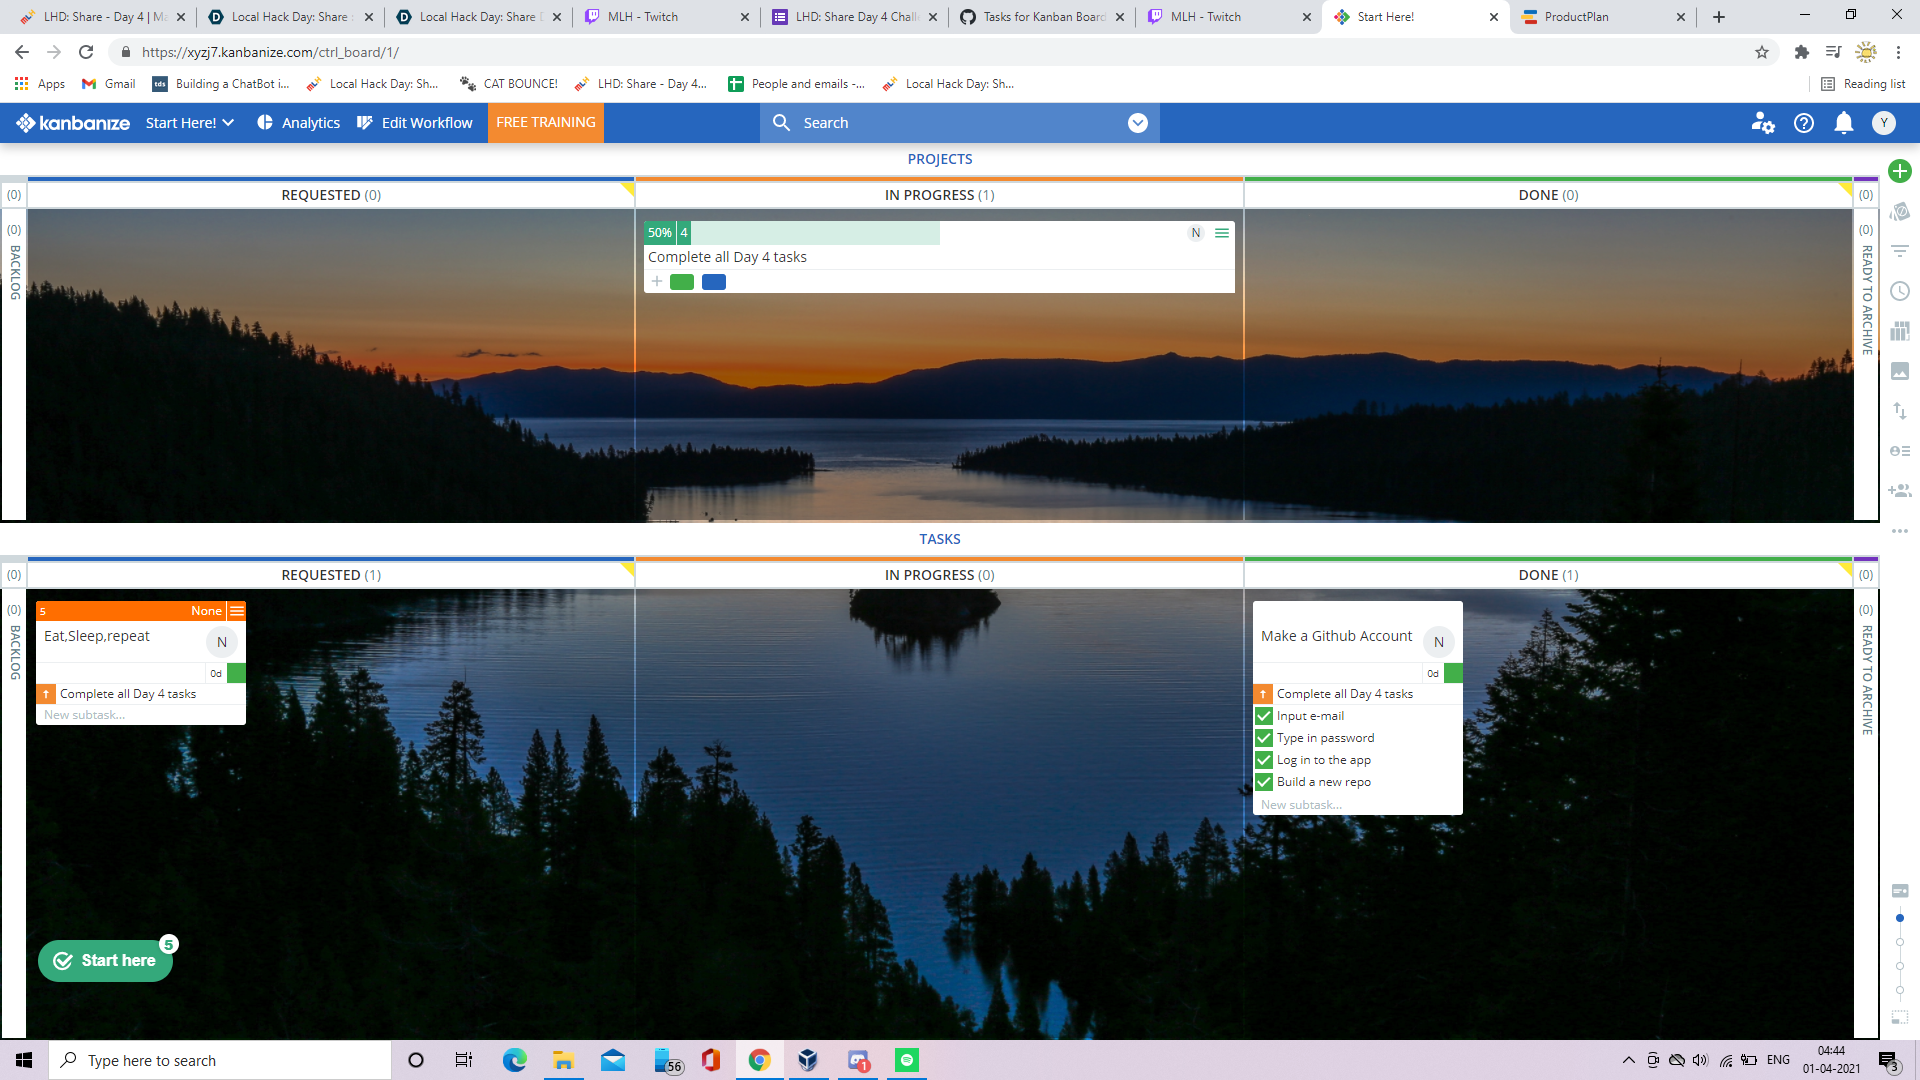Screen dimensions: 1920x1080
Task: Uncheck the Input e-mail subtask
Action: [1264, 716]
